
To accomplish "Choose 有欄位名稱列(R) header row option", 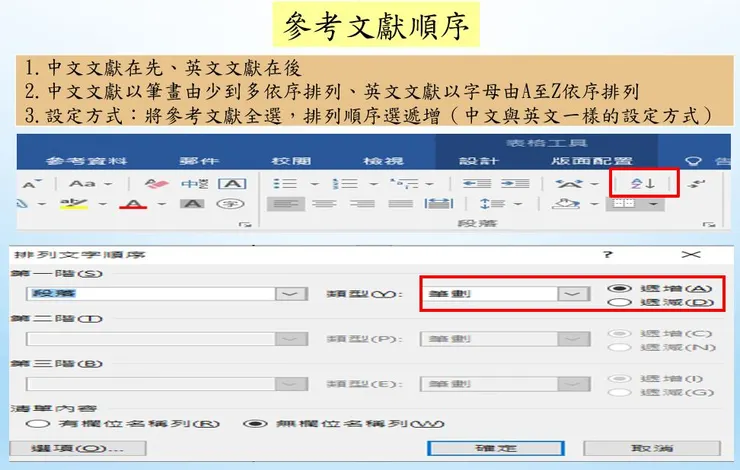I will point(38,424).
